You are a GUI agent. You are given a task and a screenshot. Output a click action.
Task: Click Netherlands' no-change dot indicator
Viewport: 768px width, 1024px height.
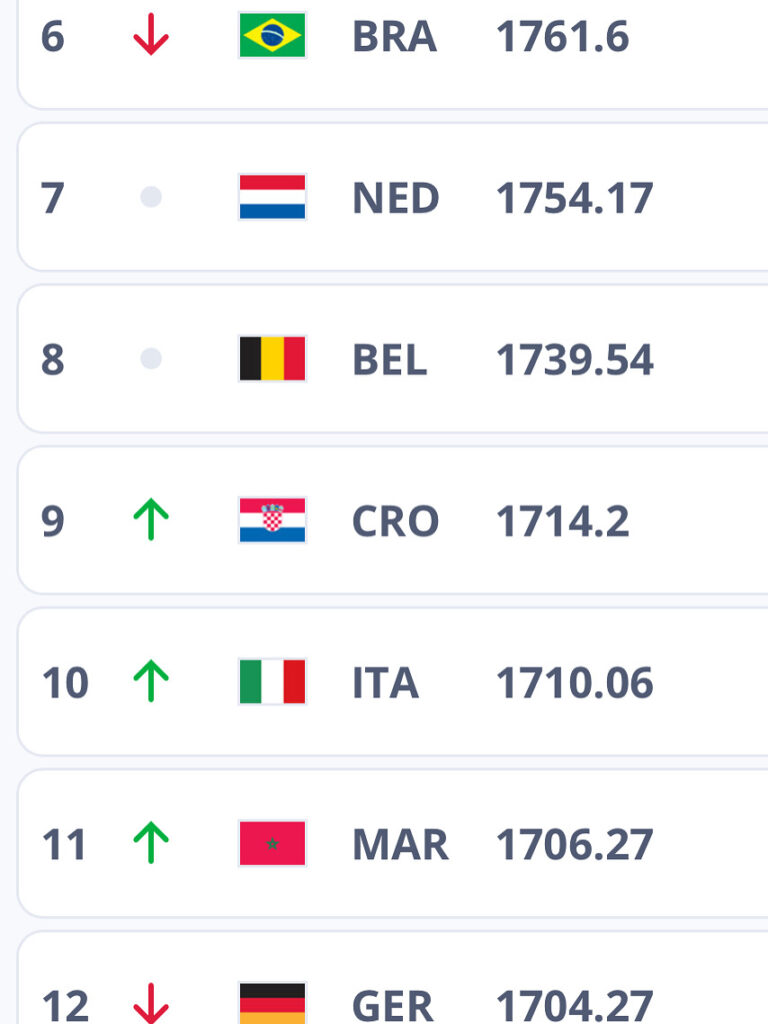tap(151, 197)
